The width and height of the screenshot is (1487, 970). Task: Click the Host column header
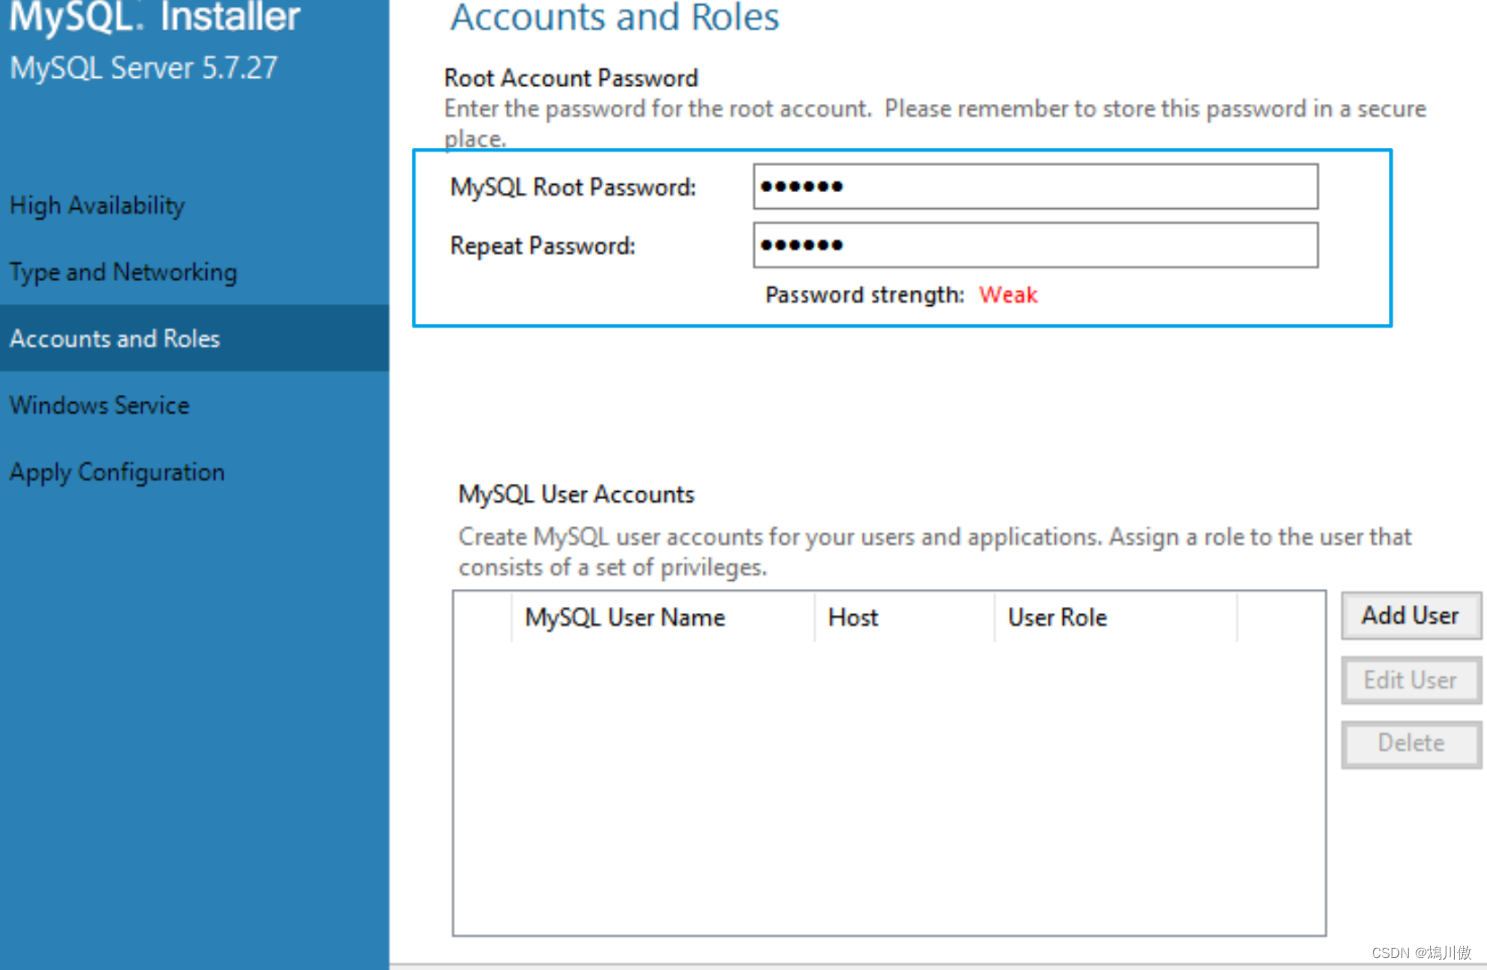pos(904,617)
